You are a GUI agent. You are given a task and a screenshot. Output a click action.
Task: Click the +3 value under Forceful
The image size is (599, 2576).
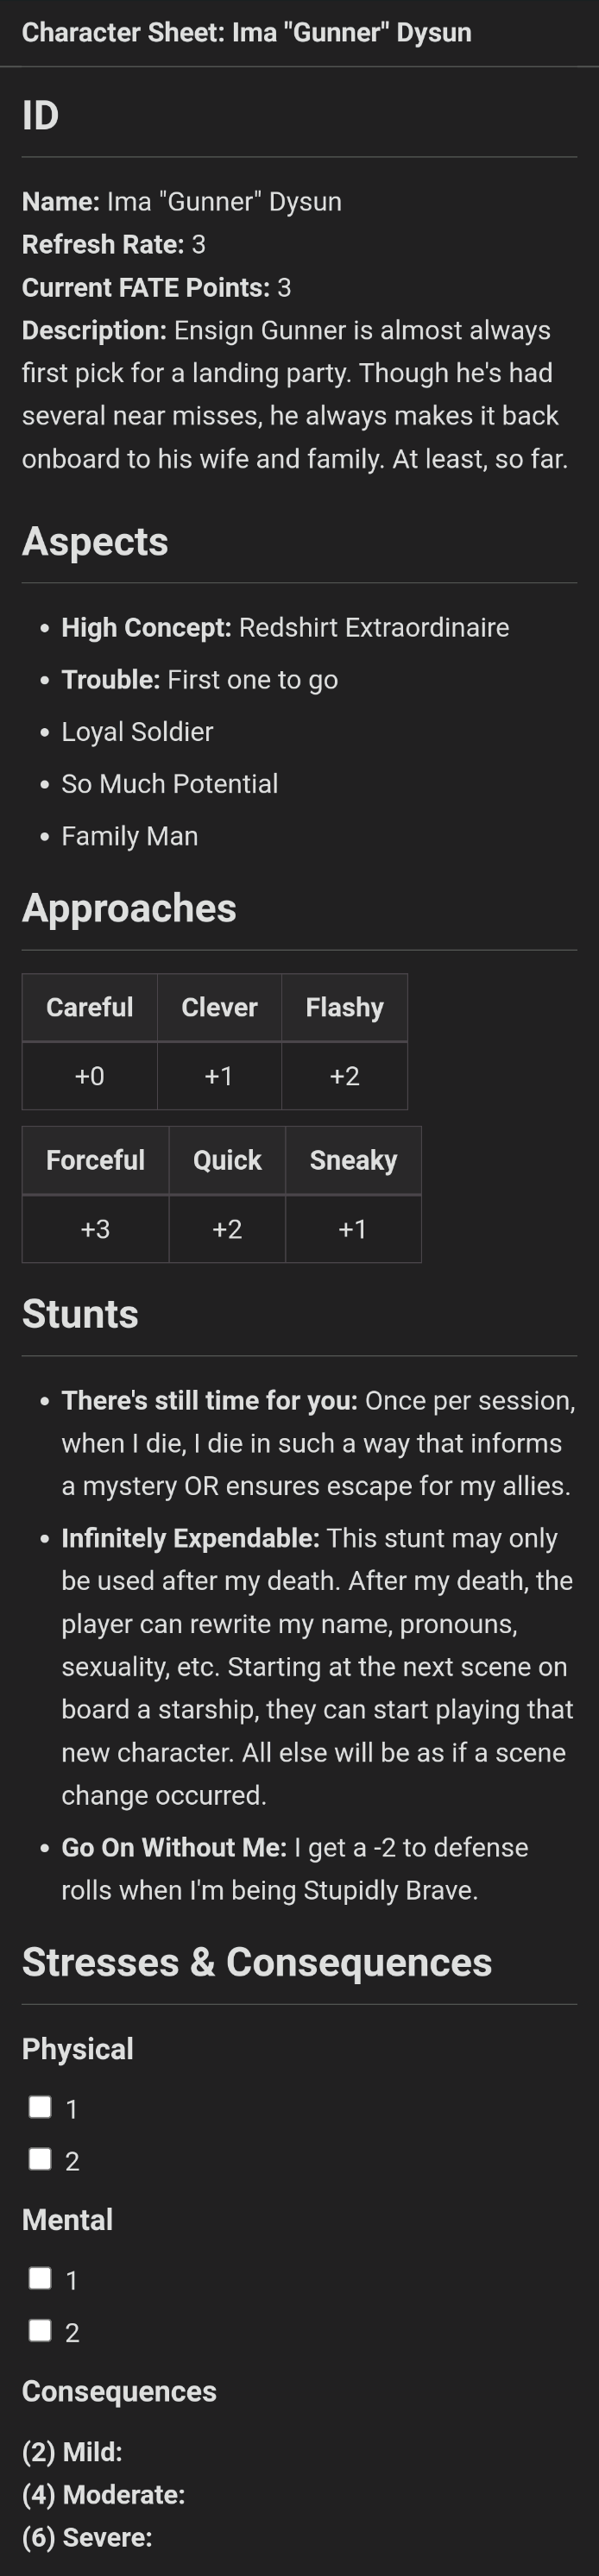(95, 1229)
